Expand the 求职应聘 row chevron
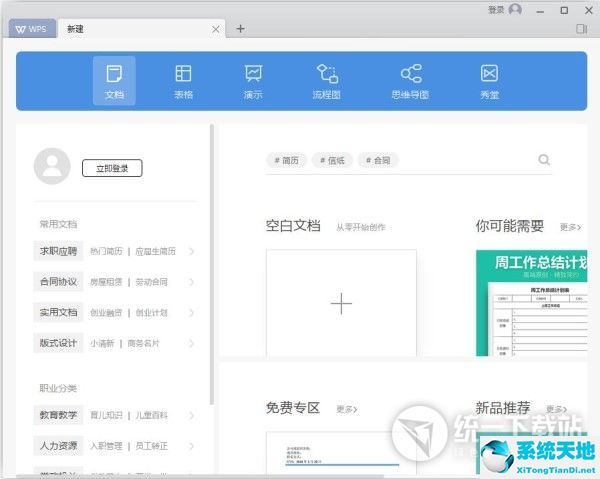The height and width of the screenshot is (479, 600). (x=192, y=251)
